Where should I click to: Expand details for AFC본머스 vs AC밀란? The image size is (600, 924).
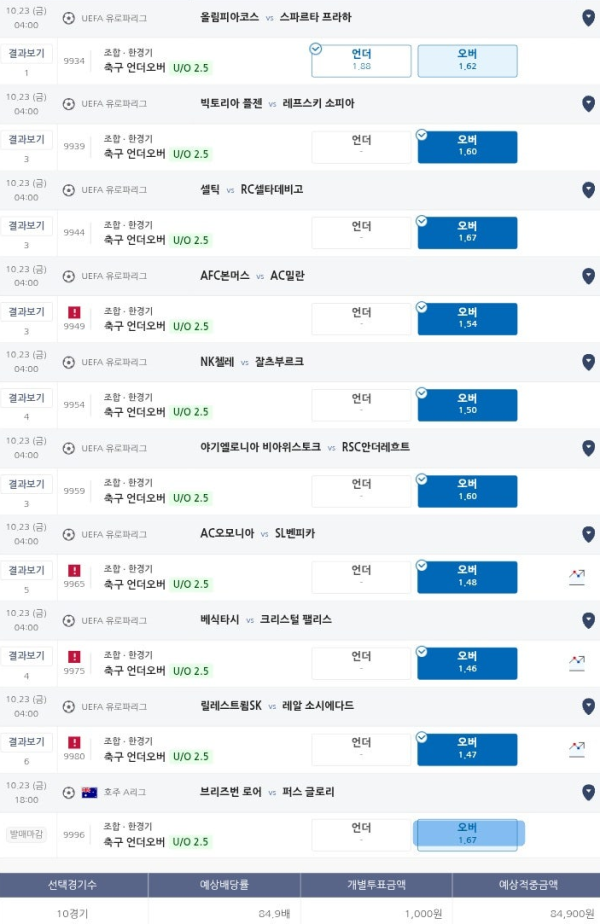[x=588, y=276]
